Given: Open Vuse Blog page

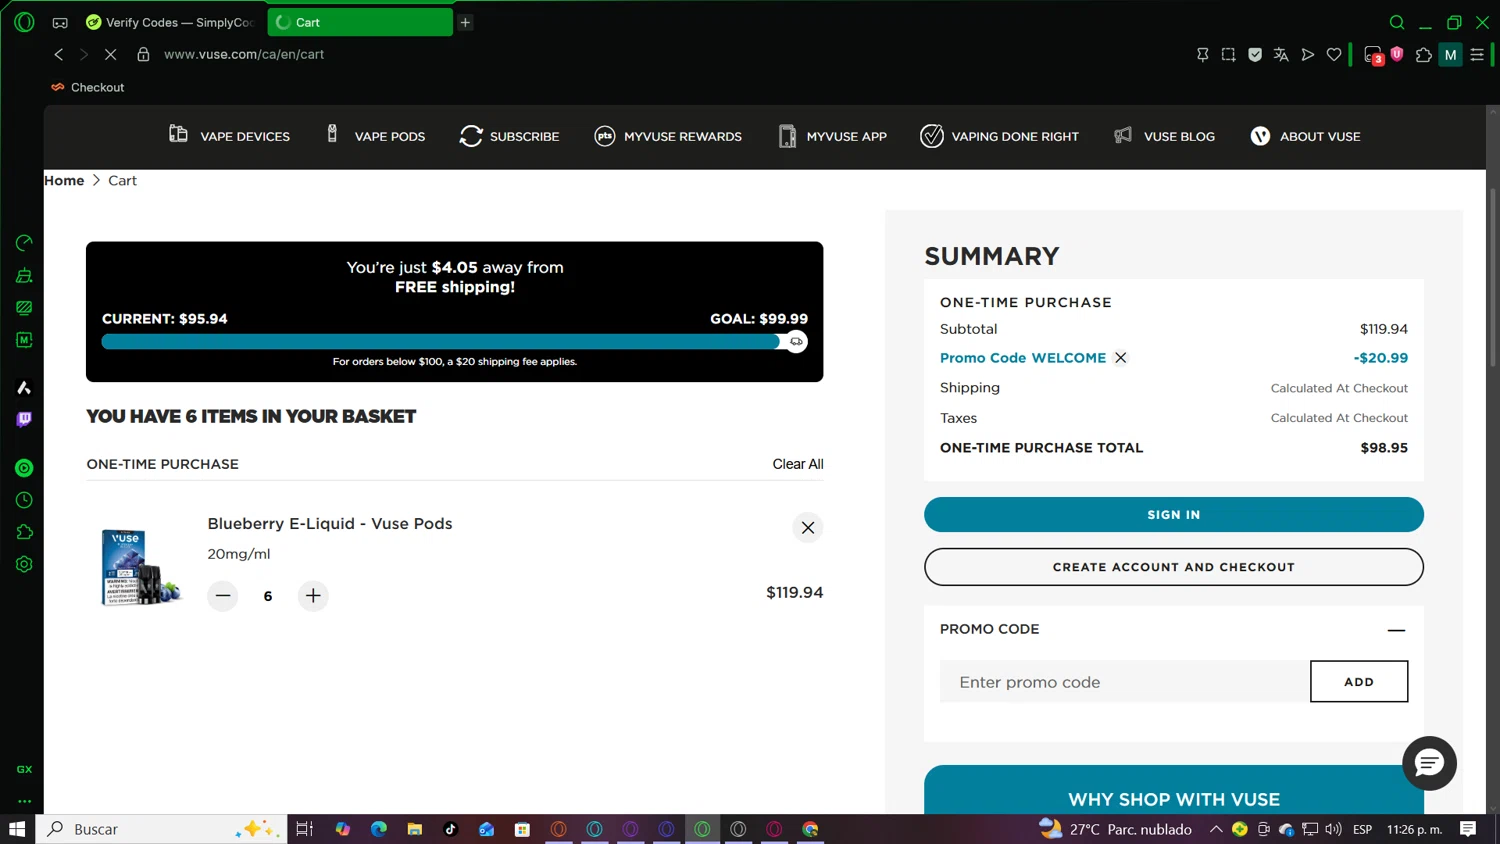Looking at the screenshot, I should point(1164,136).
